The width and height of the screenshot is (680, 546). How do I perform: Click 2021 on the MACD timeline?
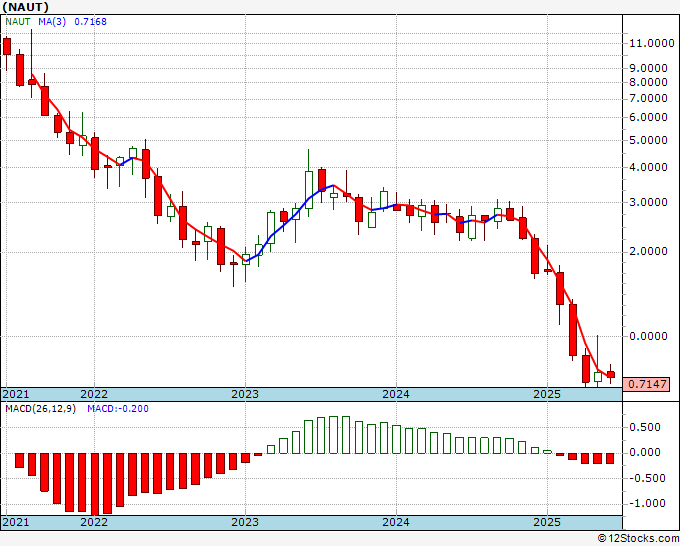coord(16,522)
